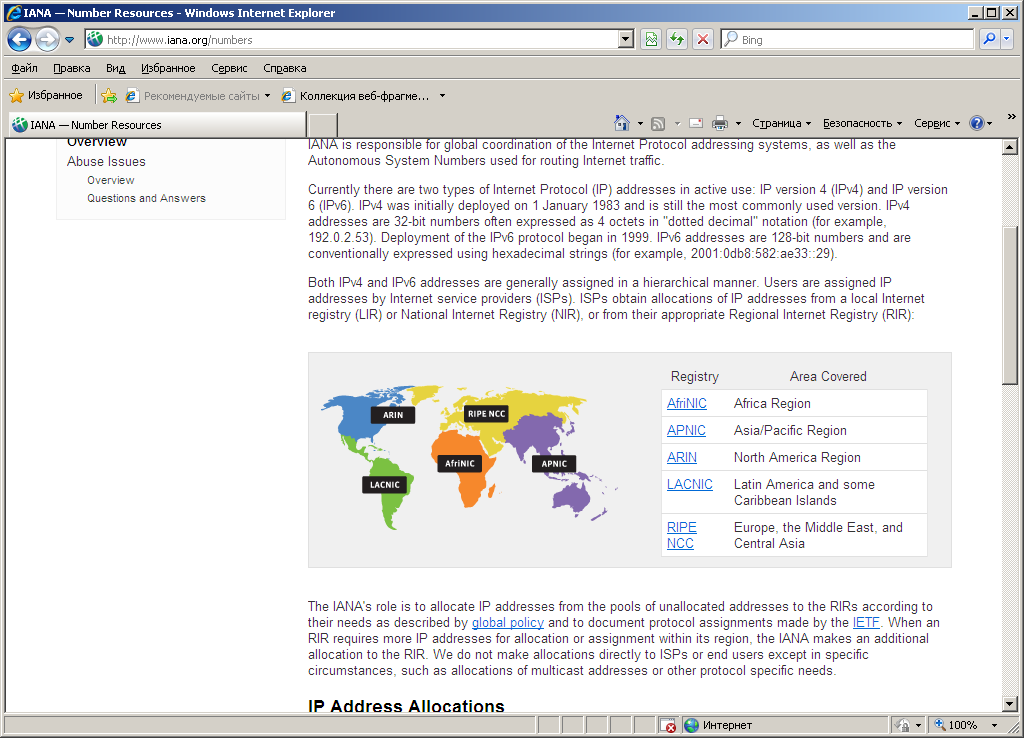Click ARIN label on the world map
The image size is (1024, 738).
[x=392, y=415]
